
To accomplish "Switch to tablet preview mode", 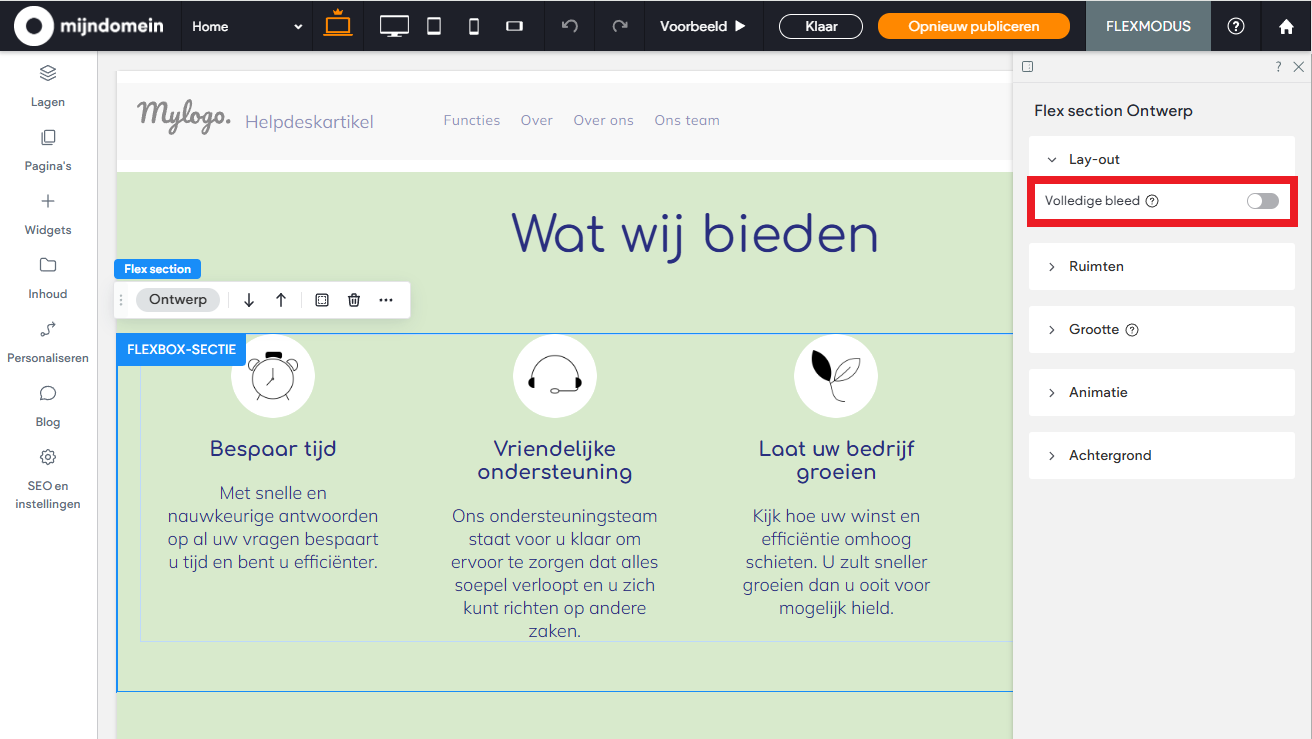I will [434, 26].
